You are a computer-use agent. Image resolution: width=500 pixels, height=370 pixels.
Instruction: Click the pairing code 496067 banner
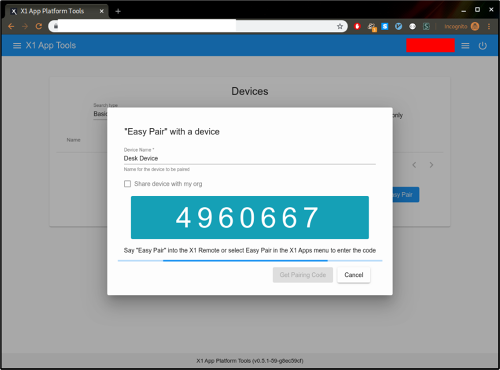click(x=250, y=217)
